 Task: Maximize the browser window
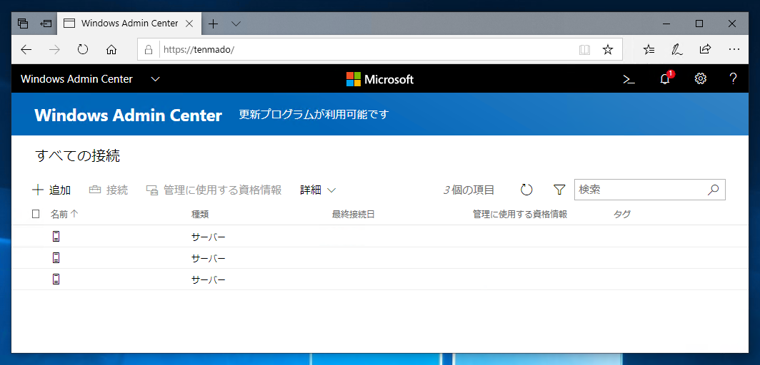[699, 23]
